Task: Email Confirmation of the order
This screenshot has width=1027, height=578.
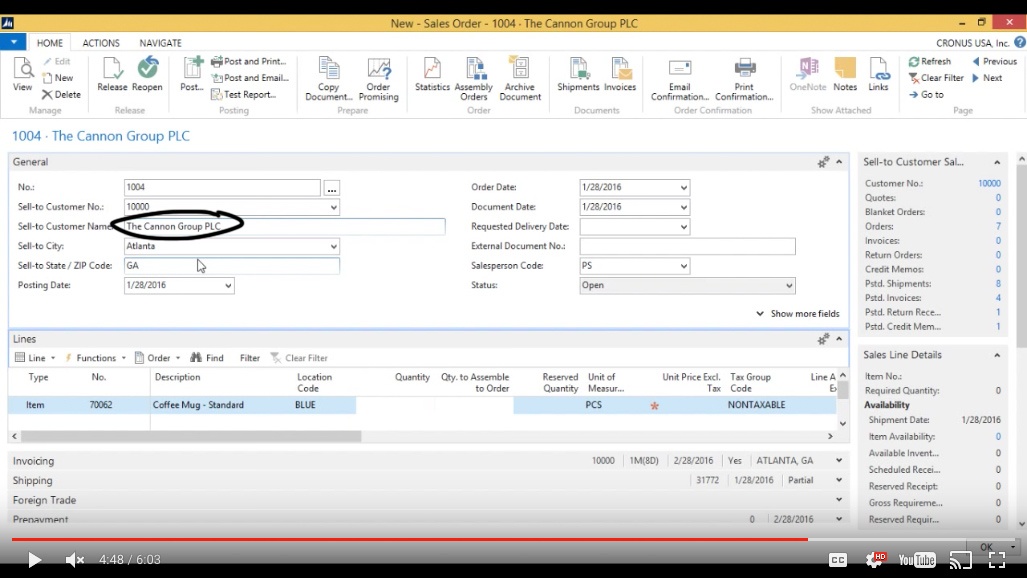Action: click(680, 79)
